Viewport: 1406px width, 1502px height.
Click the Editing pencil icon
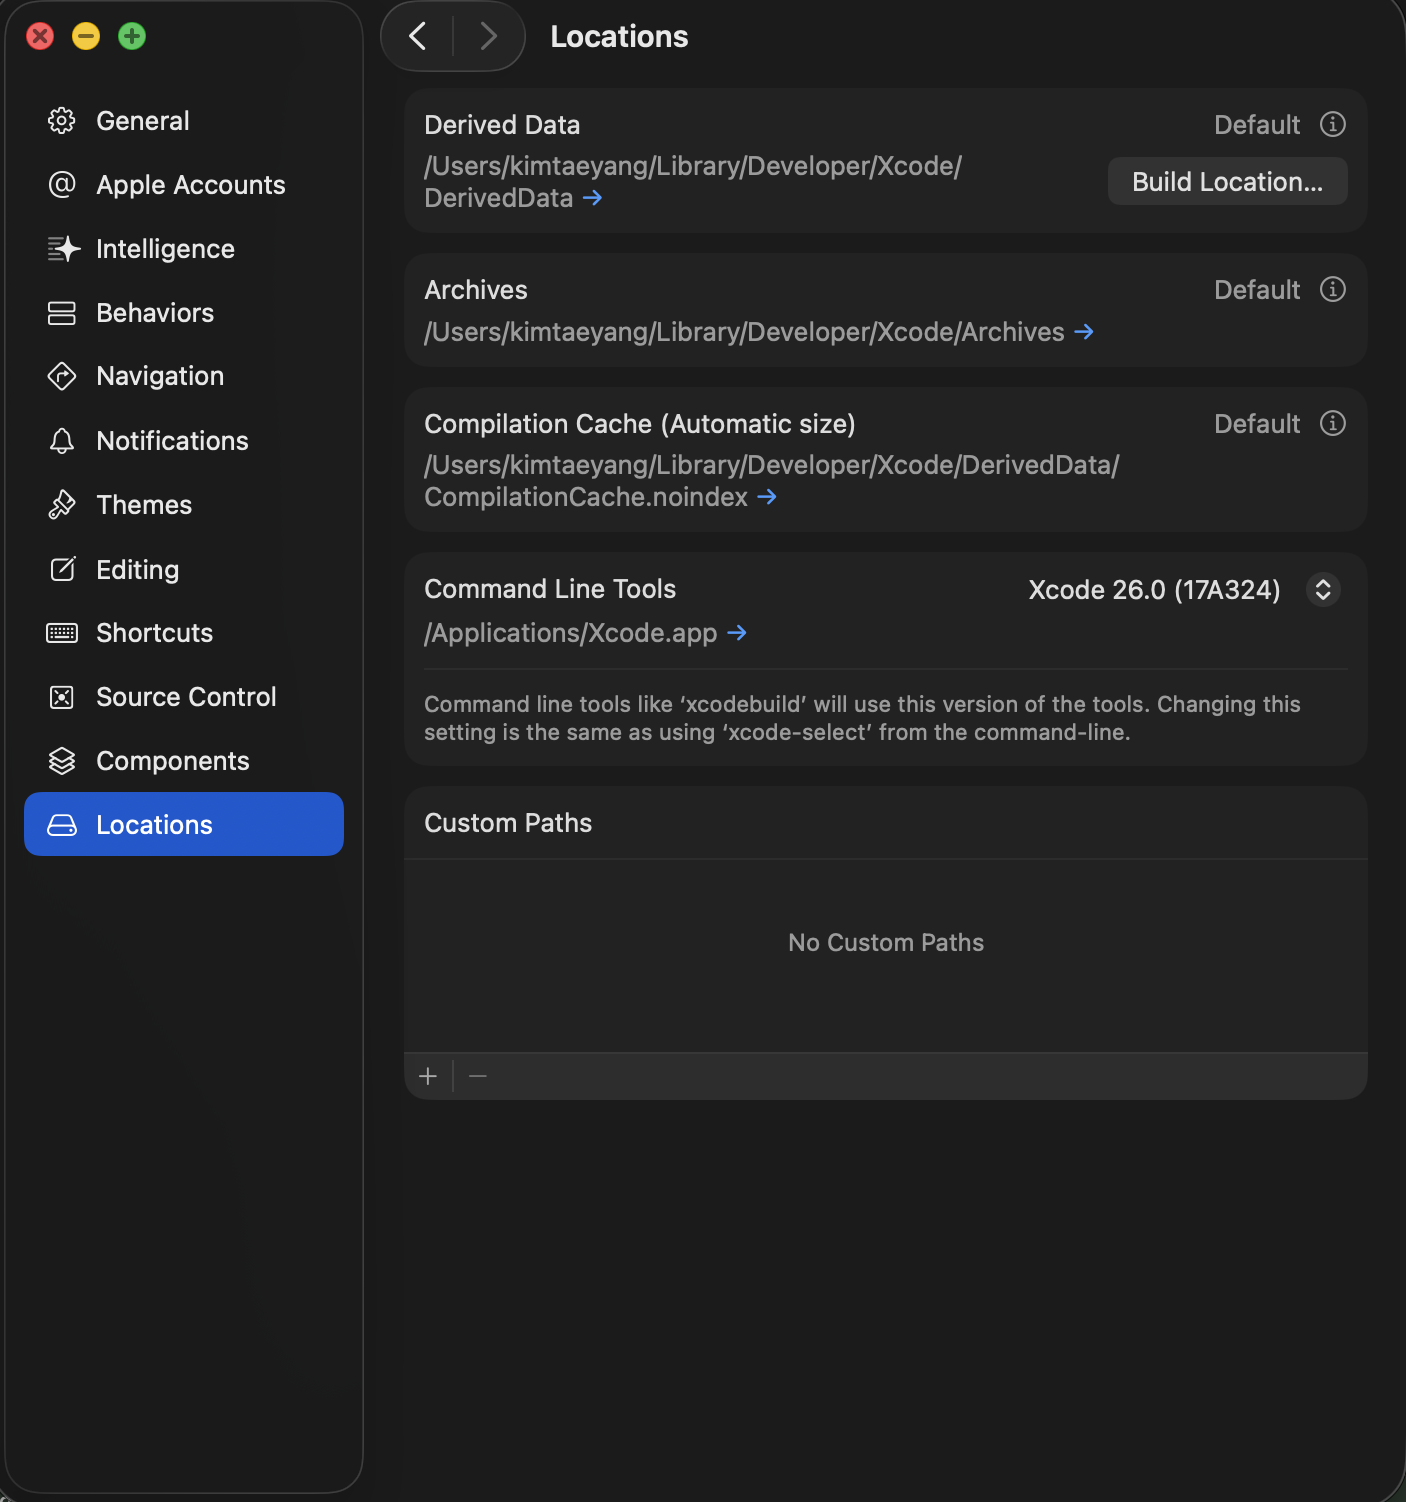point(62,569)
